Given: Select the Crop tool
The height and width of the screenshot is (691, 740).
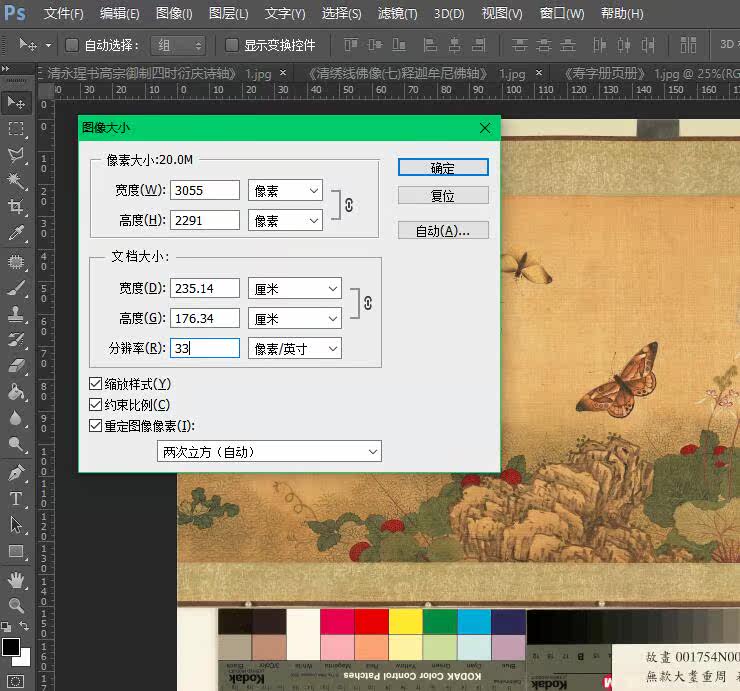Looking at the screenshot, I should click(x=16, y=206).
